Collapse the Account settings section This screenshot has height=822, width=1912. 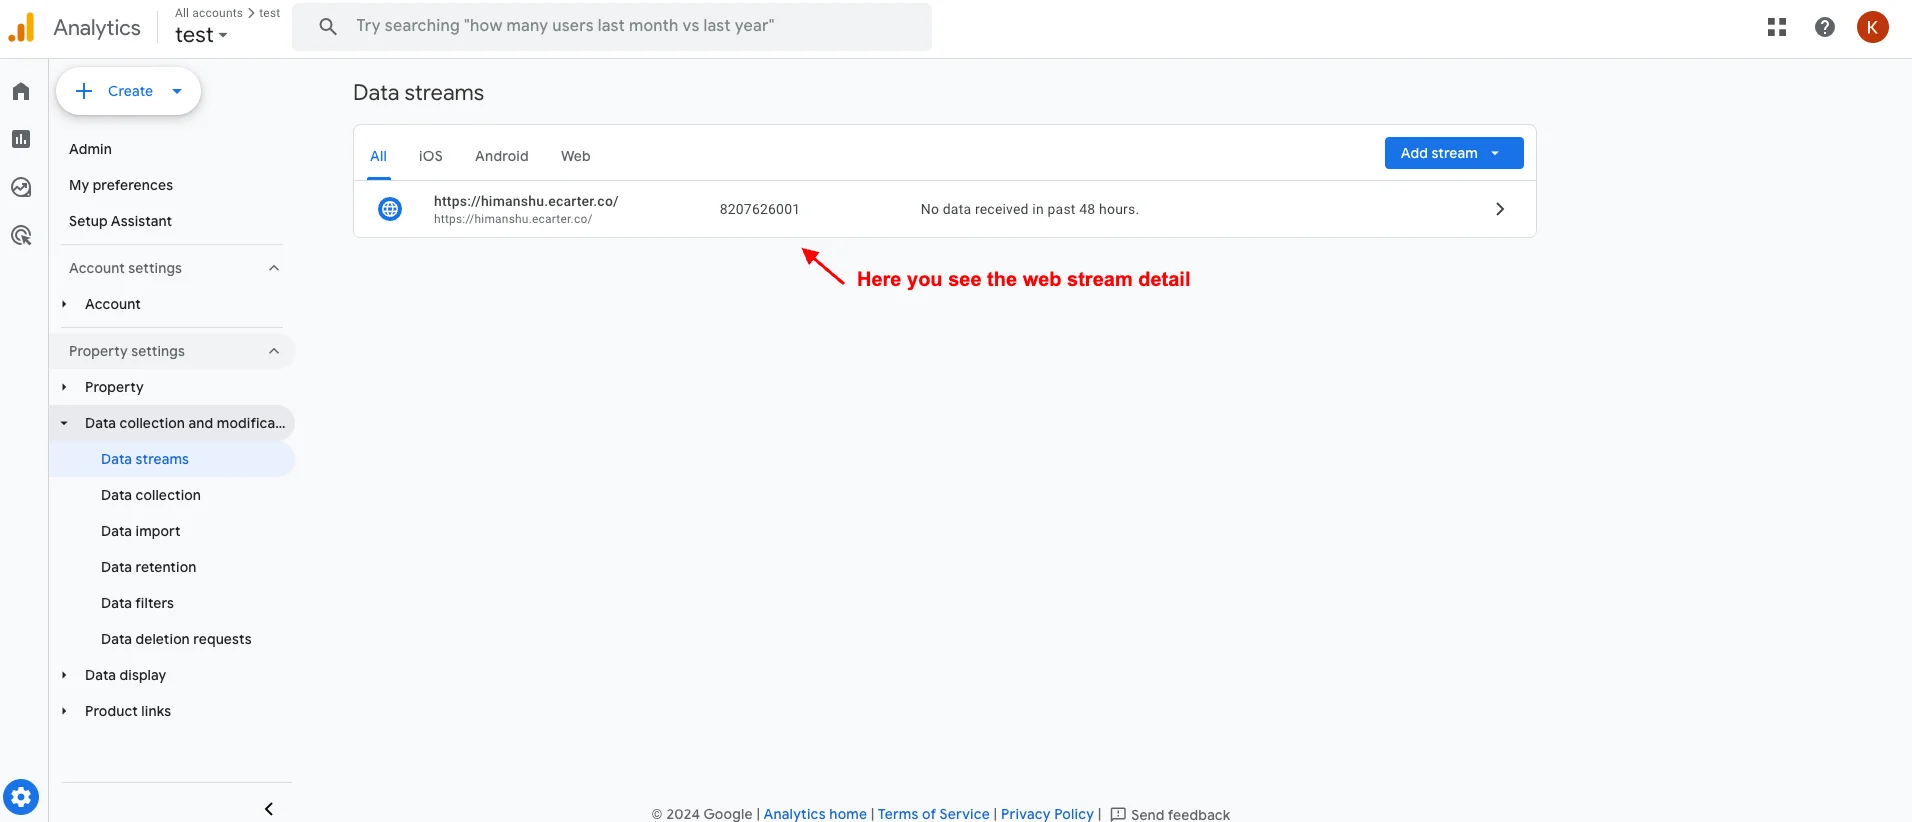coord(273,268)
